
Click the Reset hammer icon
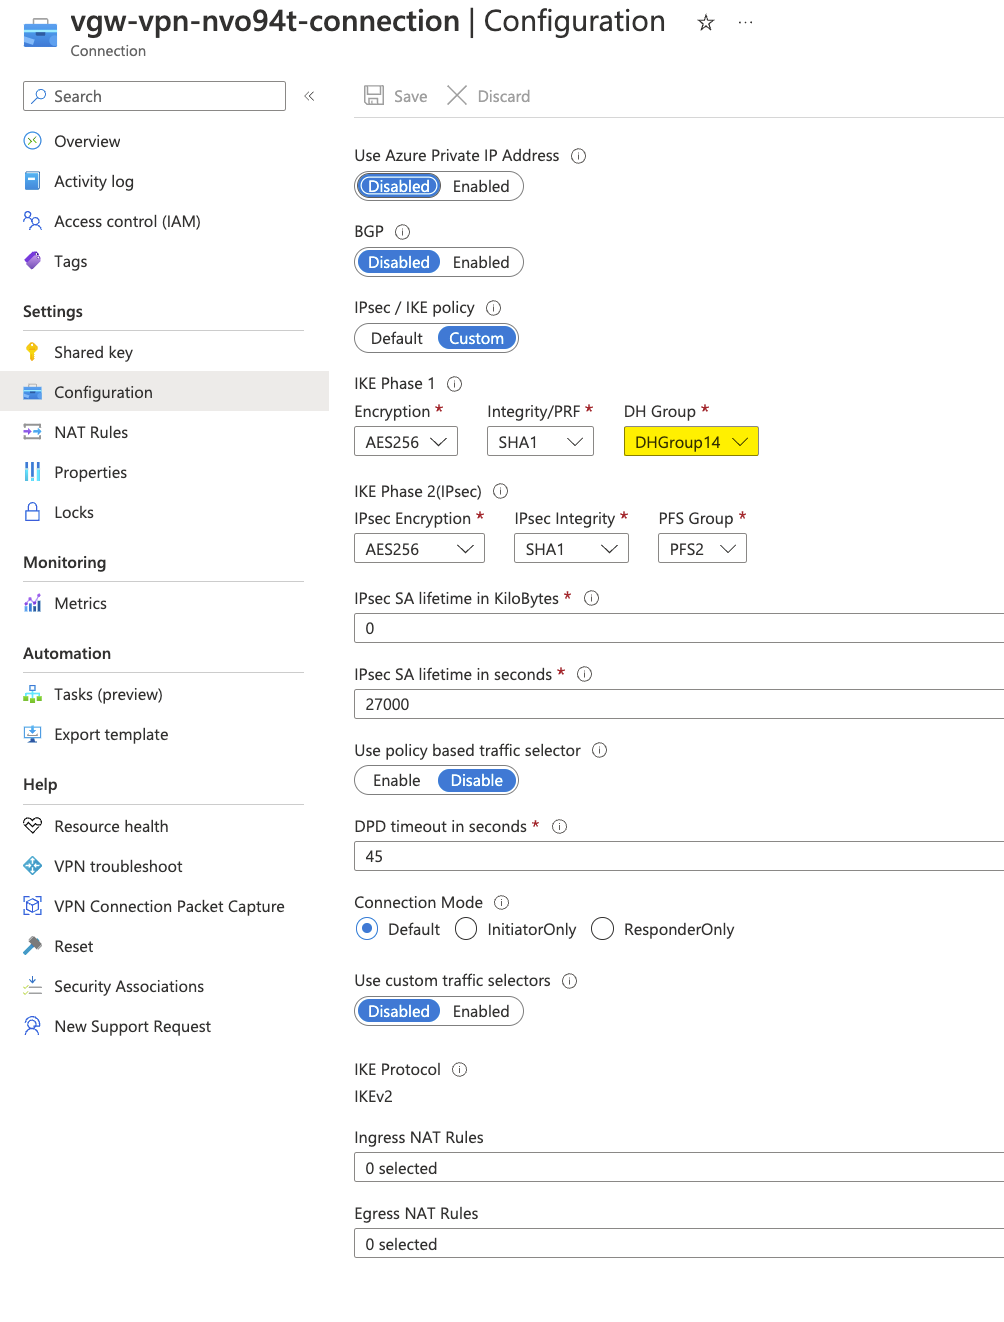click(x=33, y=946)
